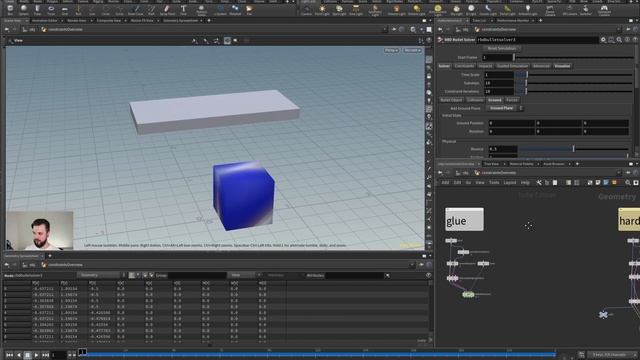Click the Start Frame input field
This screenshot has height=360, width=640.
point(498,58)
